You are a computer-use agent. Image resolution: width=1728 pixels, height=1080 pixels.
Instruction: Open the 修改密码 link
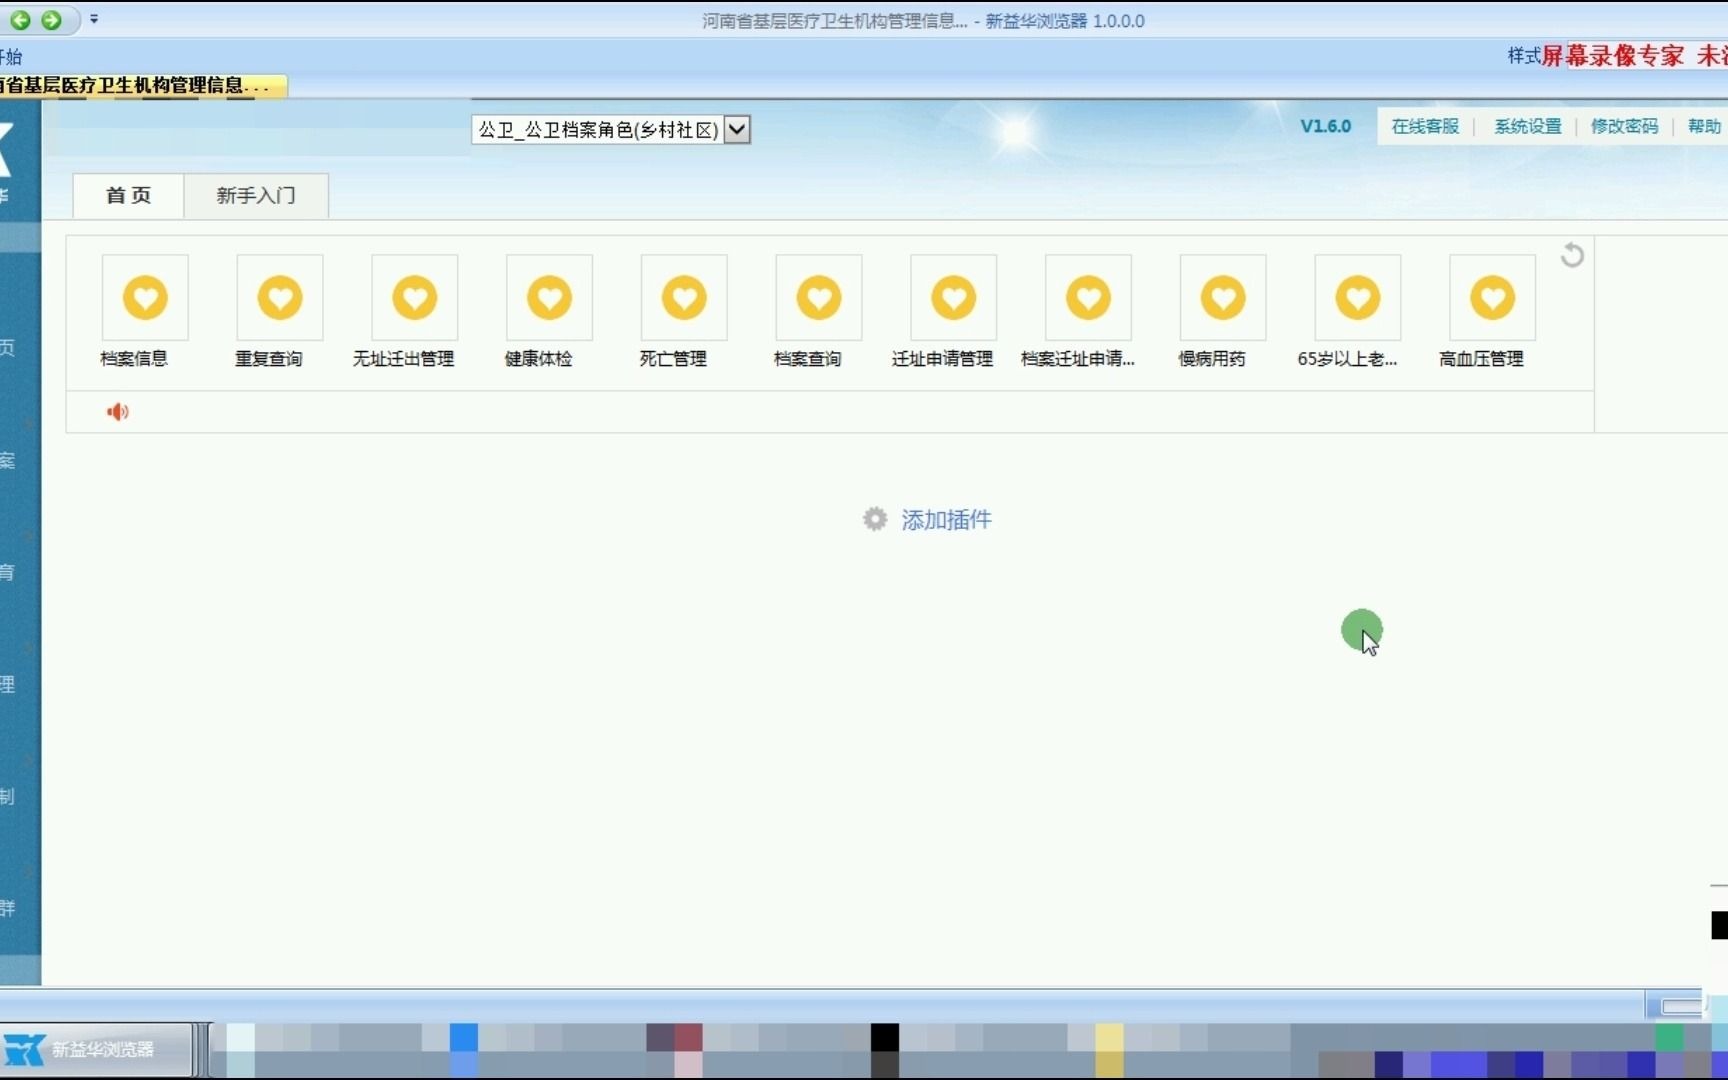coord(1624,126)
